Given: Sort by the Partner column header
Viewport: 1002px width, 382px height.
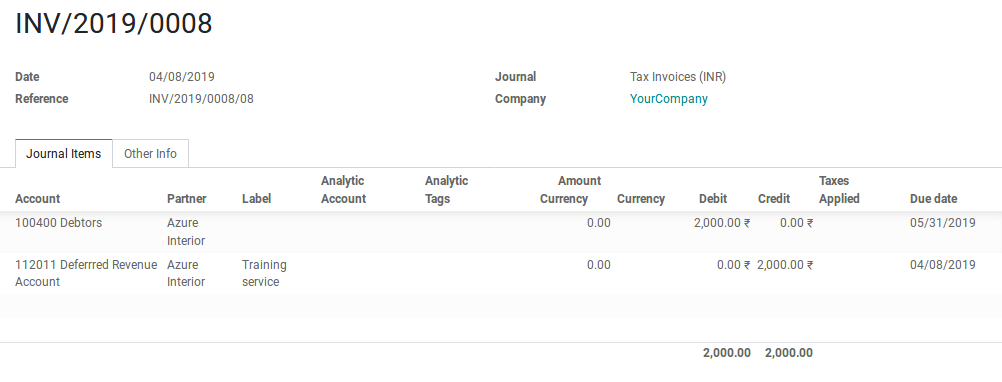Looking at the screenshot, I should pyautogui.click(x=187, y=199).
